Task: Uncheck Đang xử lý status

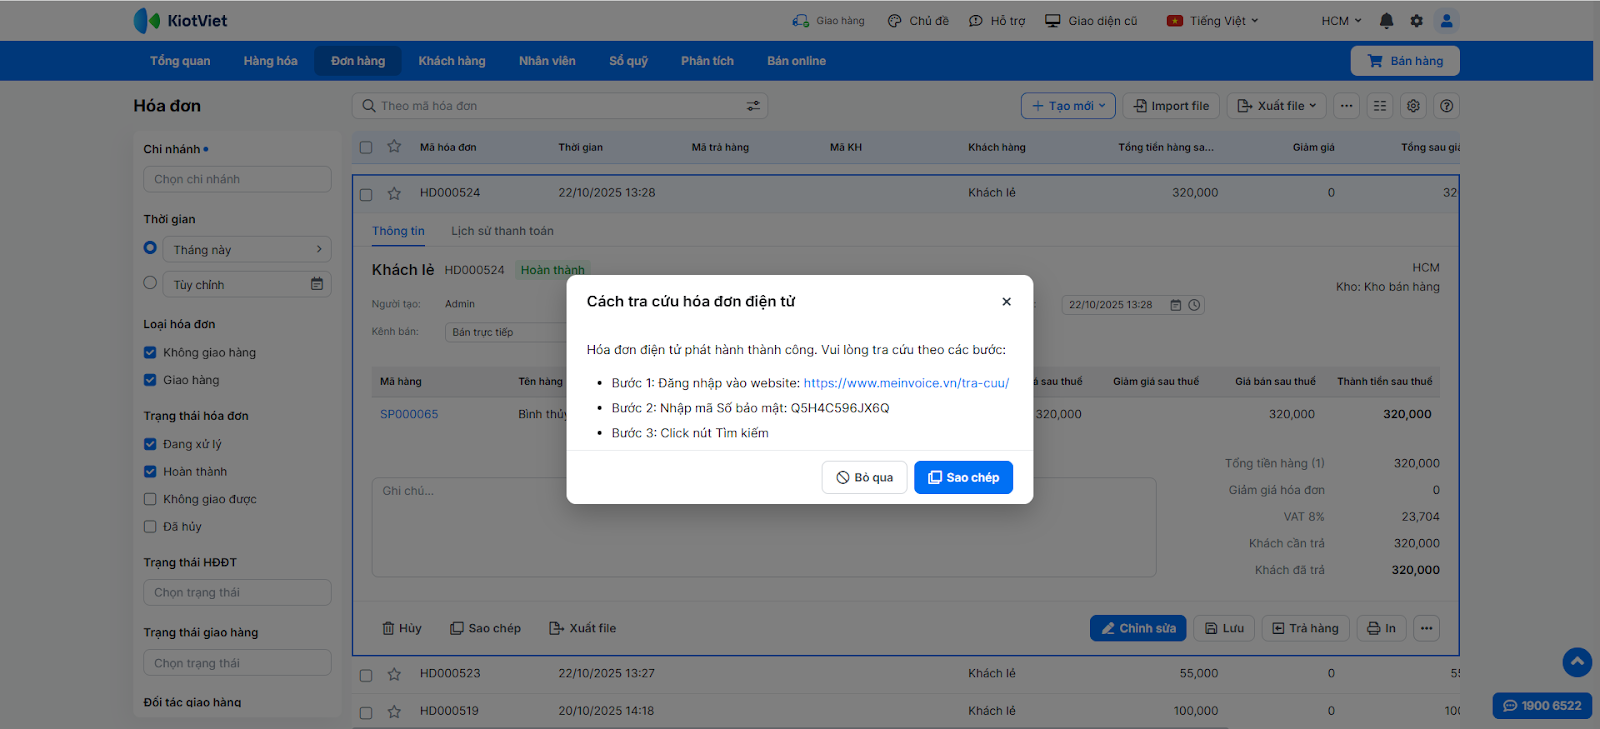Action: pyautogui.click(x=150, y=444)
